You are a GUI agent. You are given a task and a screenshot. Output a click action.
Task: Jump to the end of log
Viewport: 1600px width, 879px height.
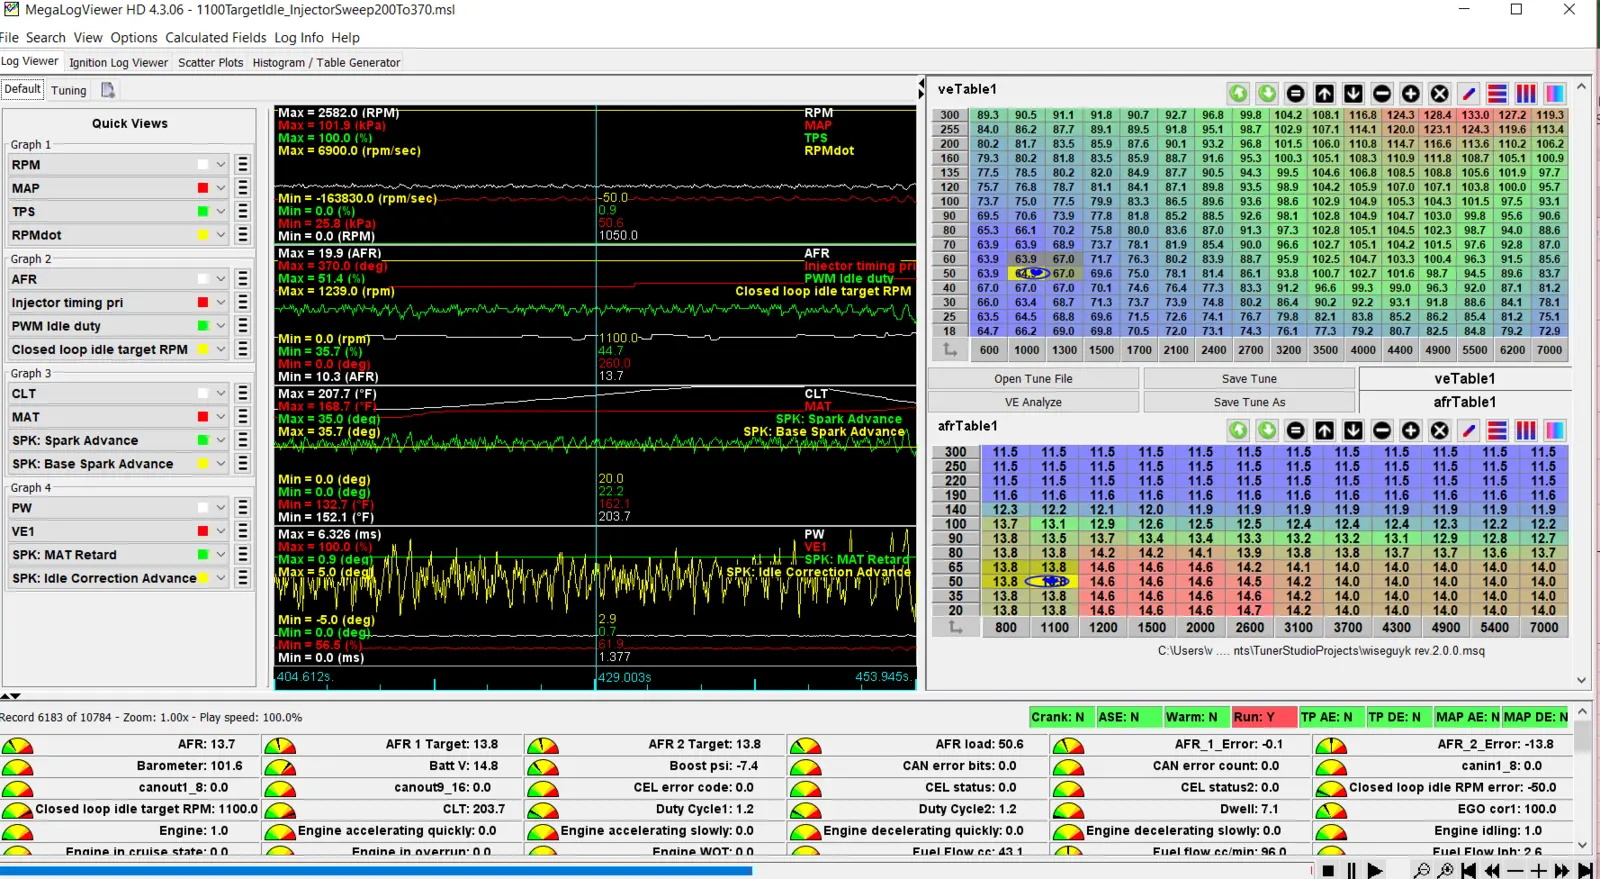[x=1585, y=871]
